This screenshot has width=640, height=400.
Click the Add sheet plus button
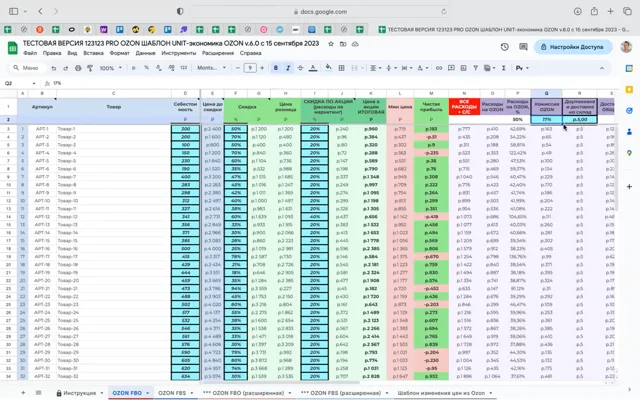[x=23, y=393]
